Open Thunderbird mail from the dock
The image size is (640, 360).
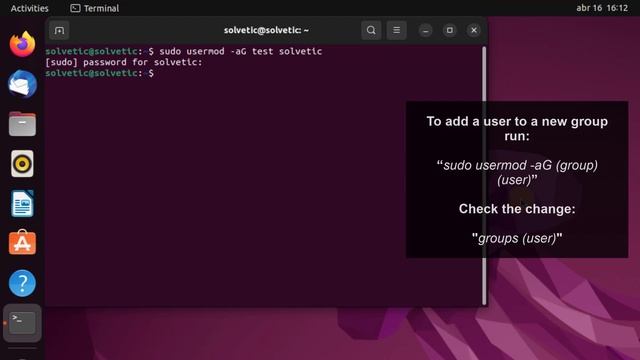click(x=22, y=84)
